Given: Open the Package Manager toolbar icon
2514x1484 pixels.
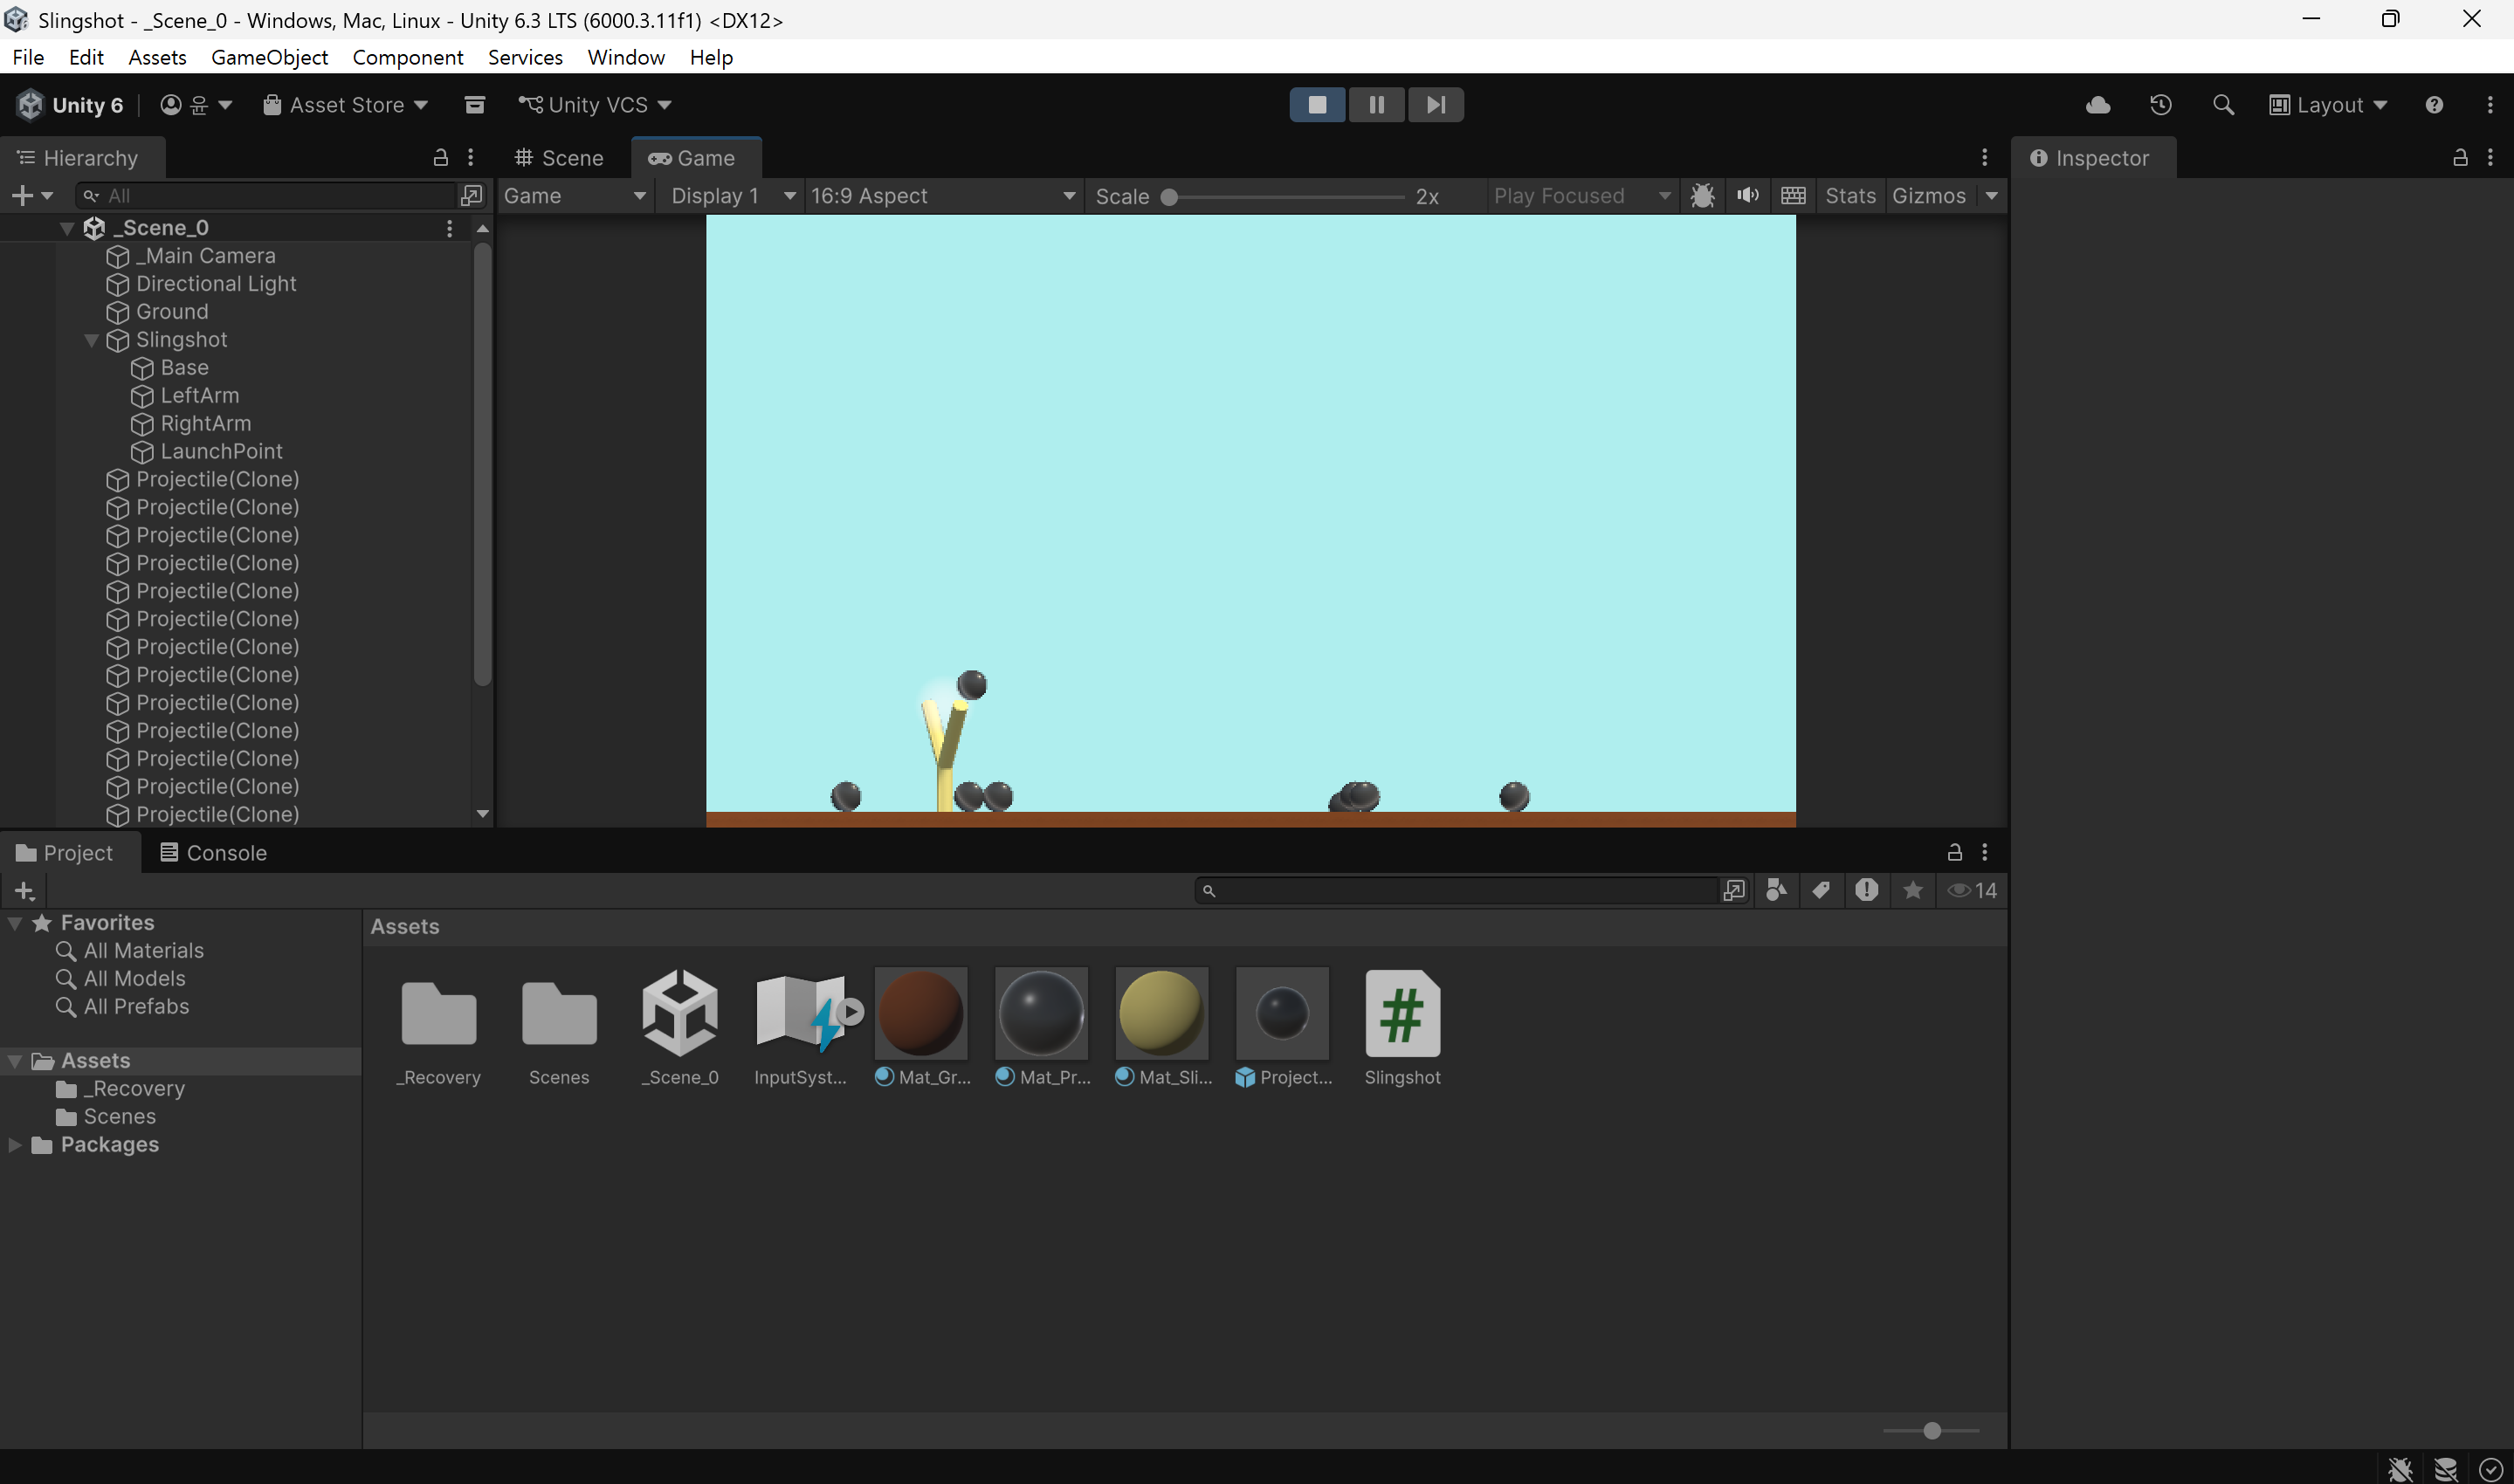Looking at the screenshot, I should tap(475, 105).
